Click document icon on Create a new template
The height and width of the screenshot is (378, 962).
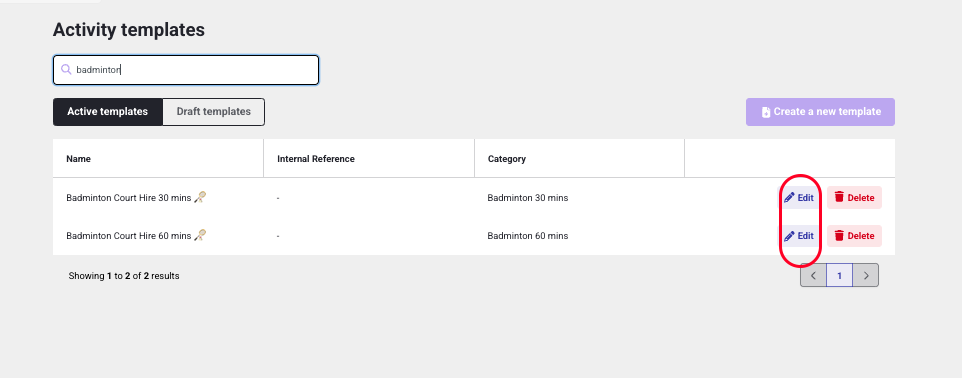coord(766,112)
